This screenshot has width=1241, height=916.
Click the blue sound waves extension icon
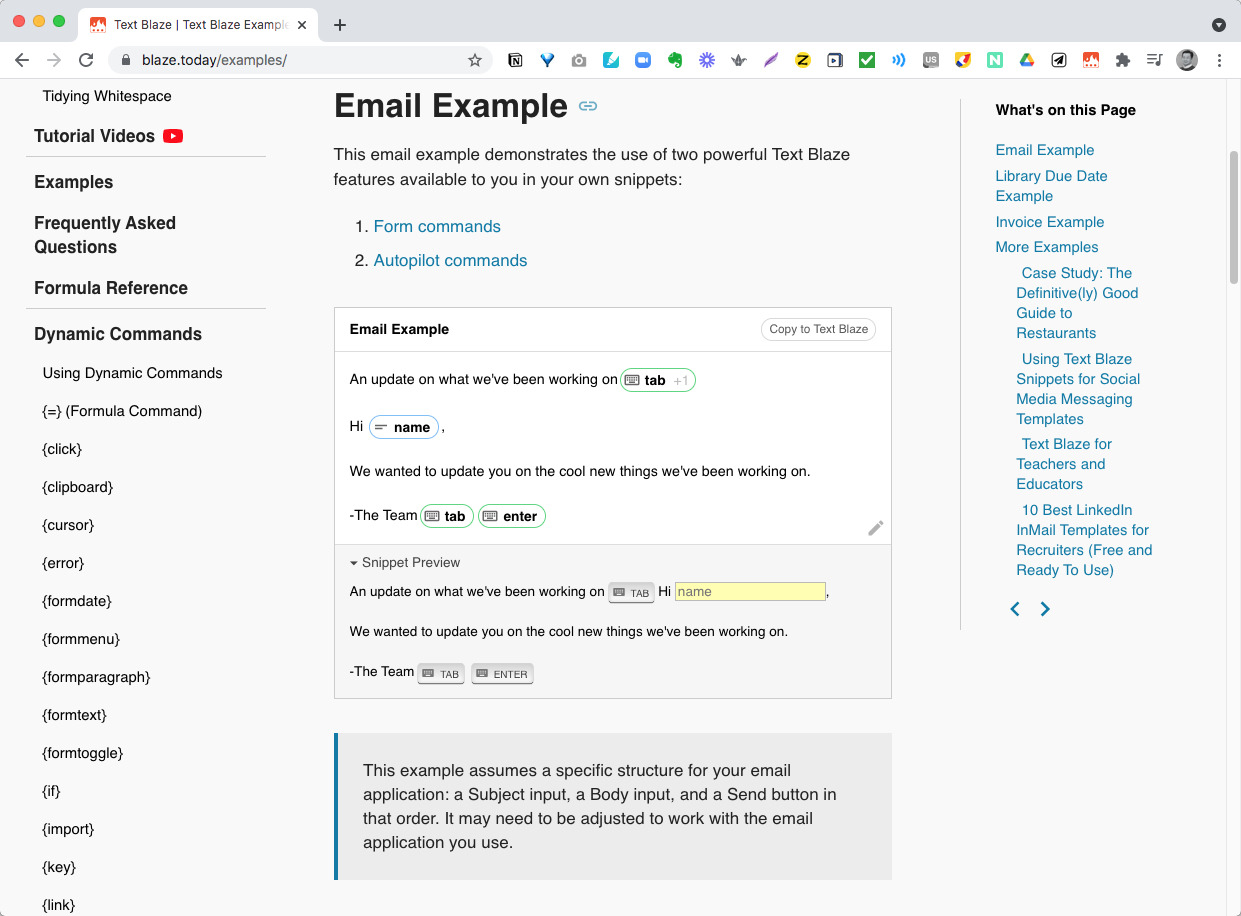click(899, 60)
